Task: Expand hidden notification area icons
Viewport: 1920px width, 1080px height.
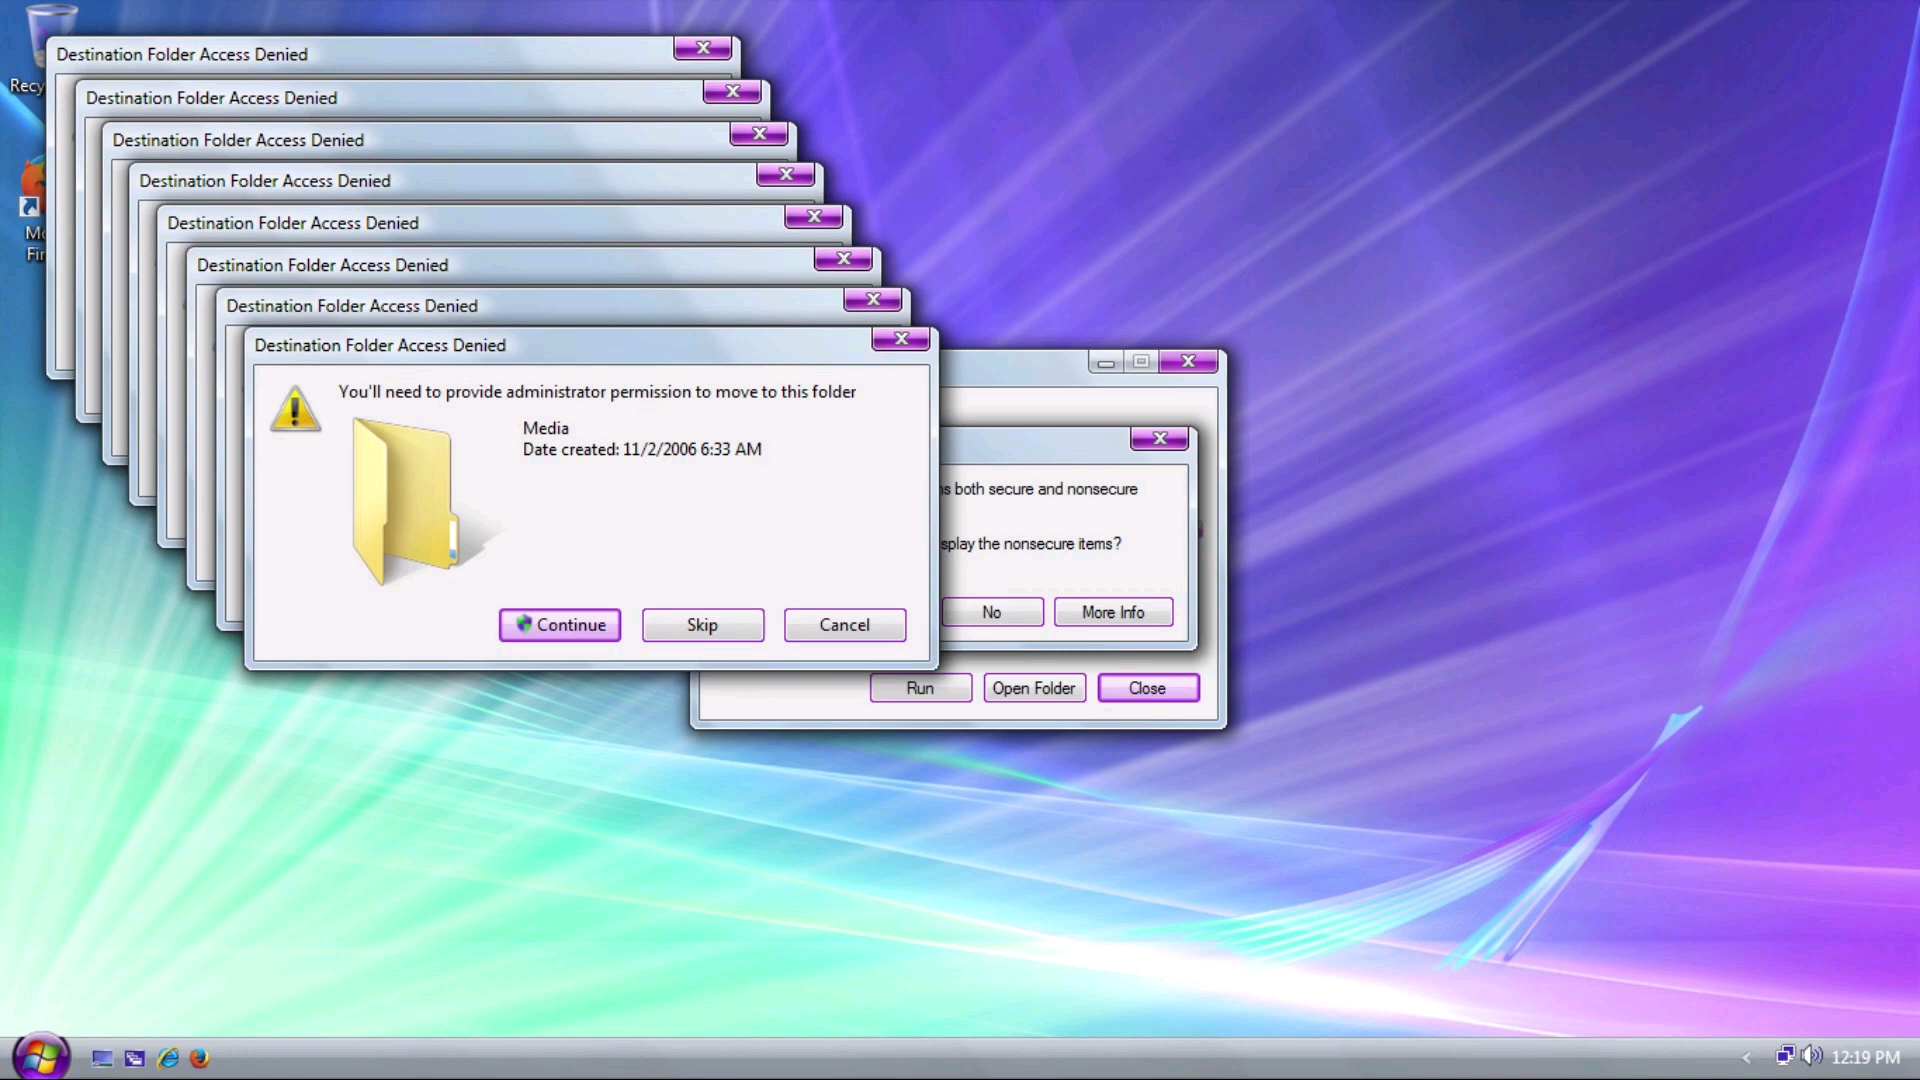Action: [x=1746, y=1056]
